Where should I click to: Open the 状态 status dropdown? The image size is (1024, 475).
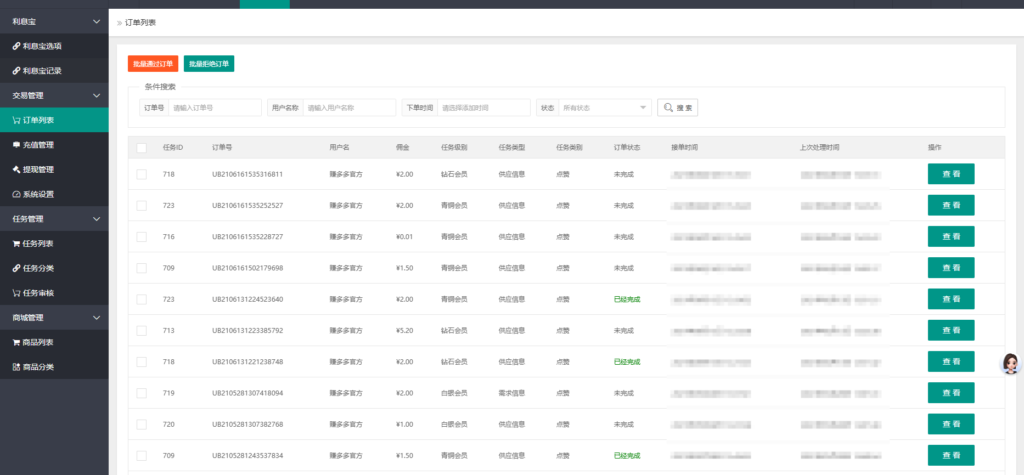coord(605,108)
